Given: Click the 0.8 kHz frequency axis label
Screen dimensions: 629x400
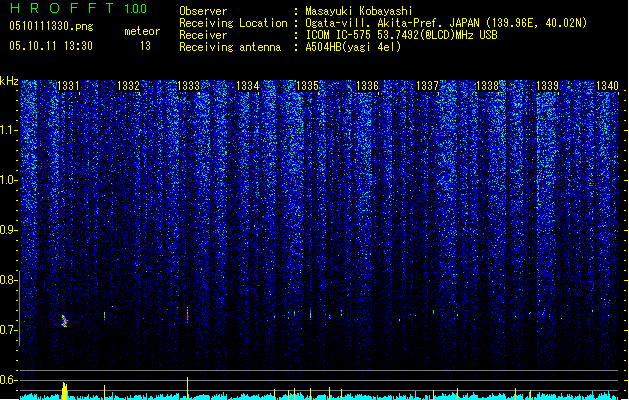Looking at the screenshot, I should pos(7,280).
